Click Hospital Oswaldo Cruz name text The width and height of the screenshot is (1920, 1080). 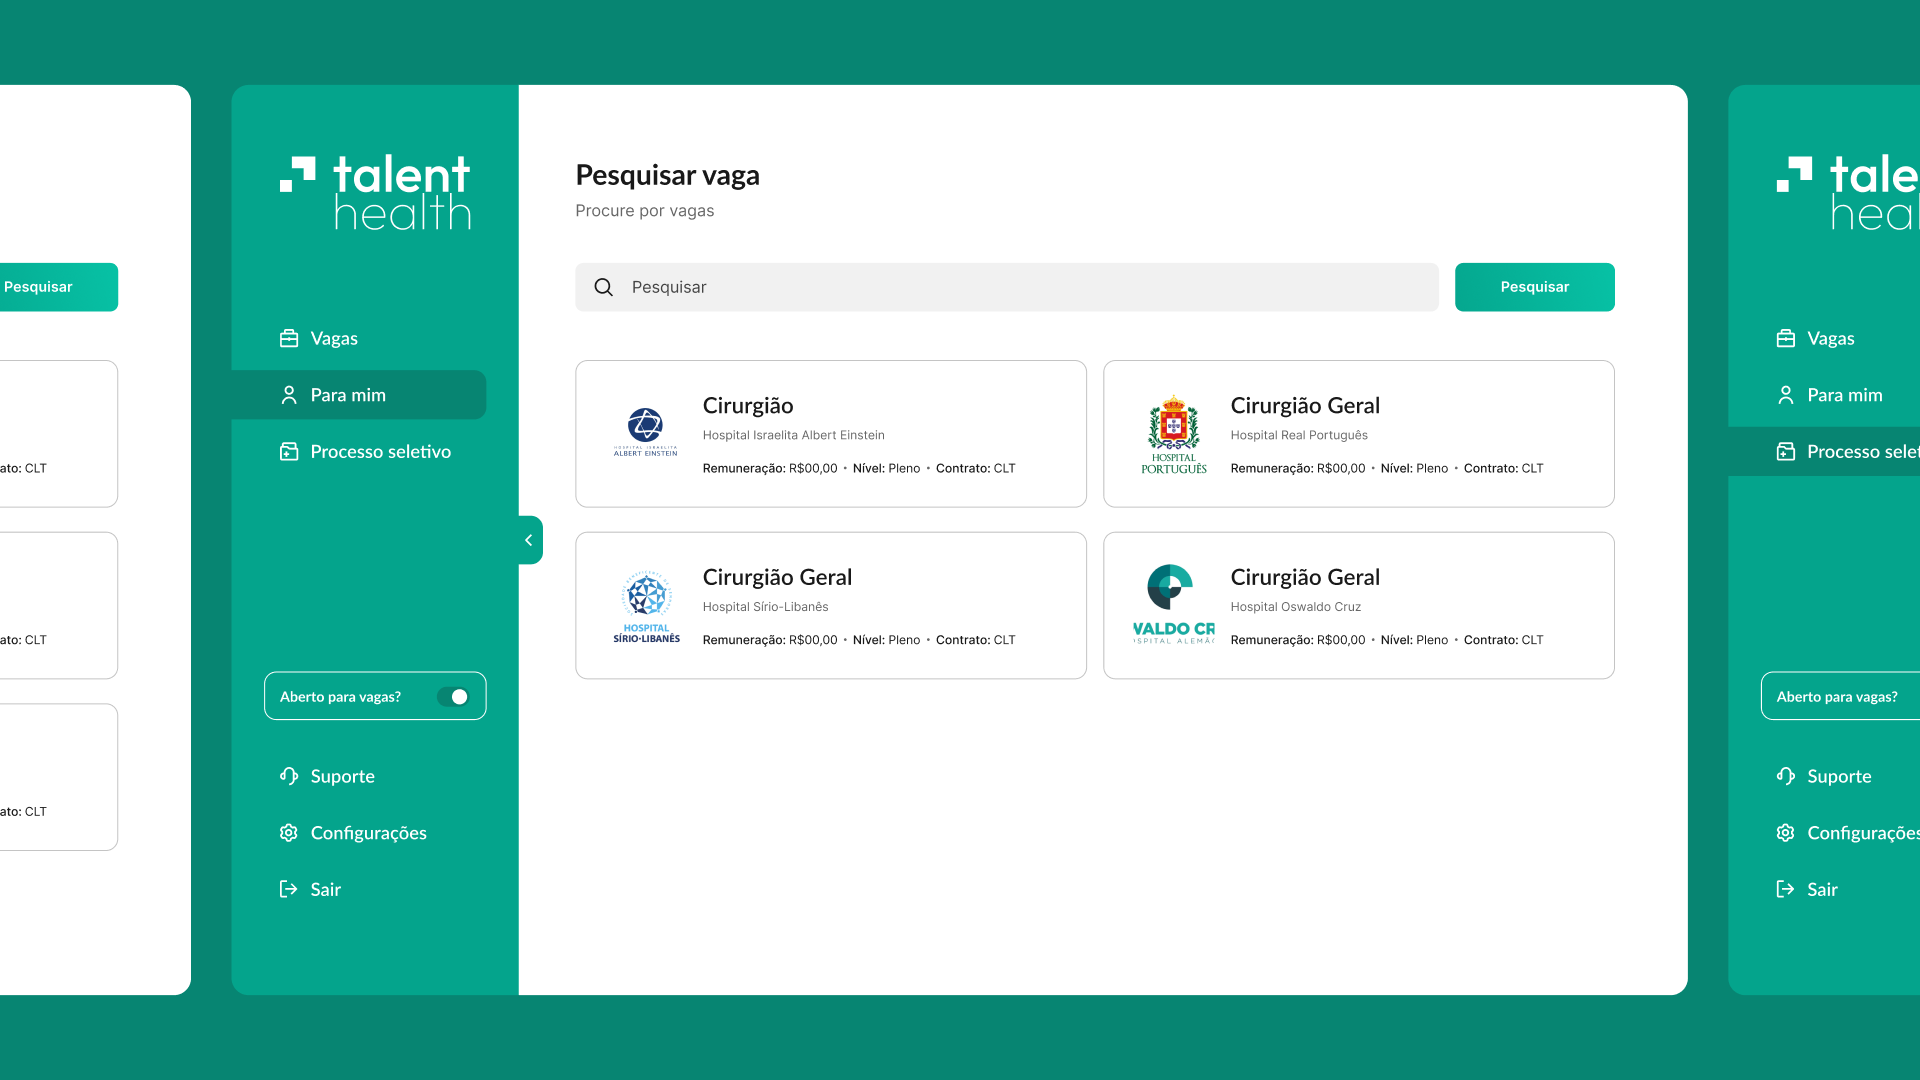[x=1295, y=607]
